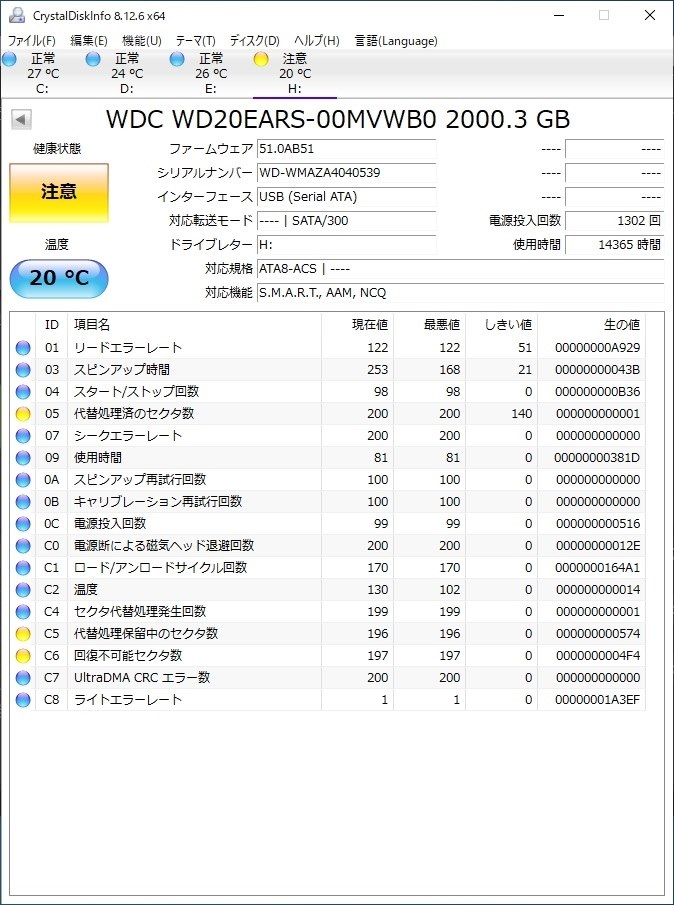Open the テーマ(T) menu
The image size is (674, 905).
click(x=196, y=41)
